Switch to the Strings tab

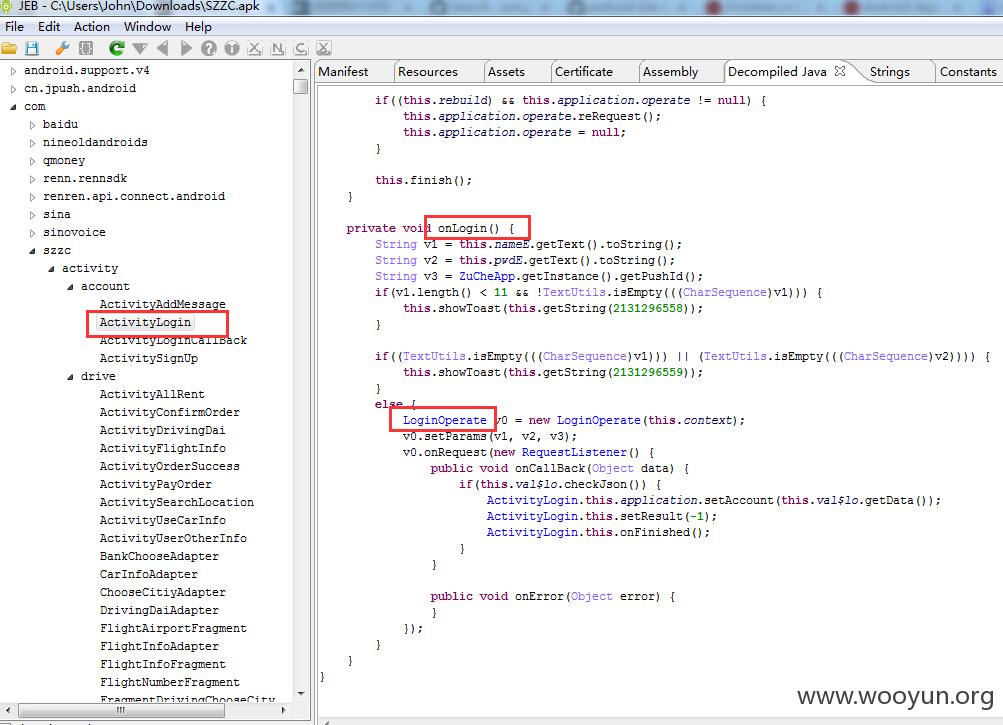coord(889,72)
